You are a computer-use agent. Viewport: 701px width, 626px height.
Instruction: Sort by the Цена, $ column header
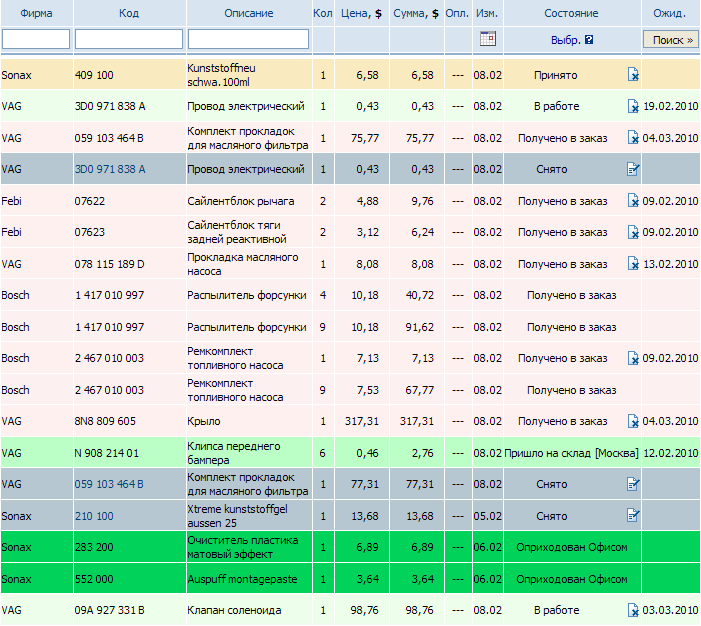[361, 13]
